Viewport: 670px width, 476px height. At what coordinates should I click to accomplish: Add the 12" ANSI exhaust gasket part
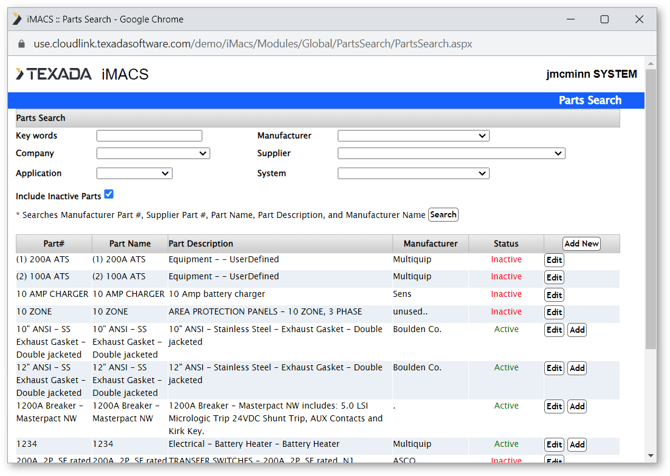tap(577, 368)
